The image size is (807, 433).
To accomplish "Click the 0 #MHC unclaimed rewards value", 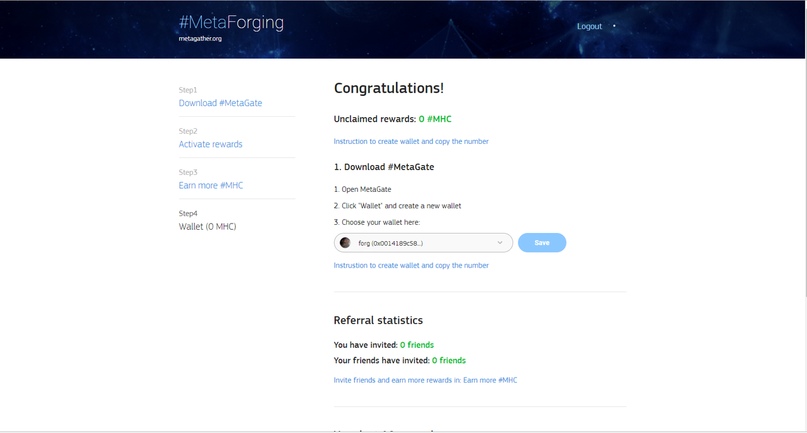I will click(x=435, y=119).
